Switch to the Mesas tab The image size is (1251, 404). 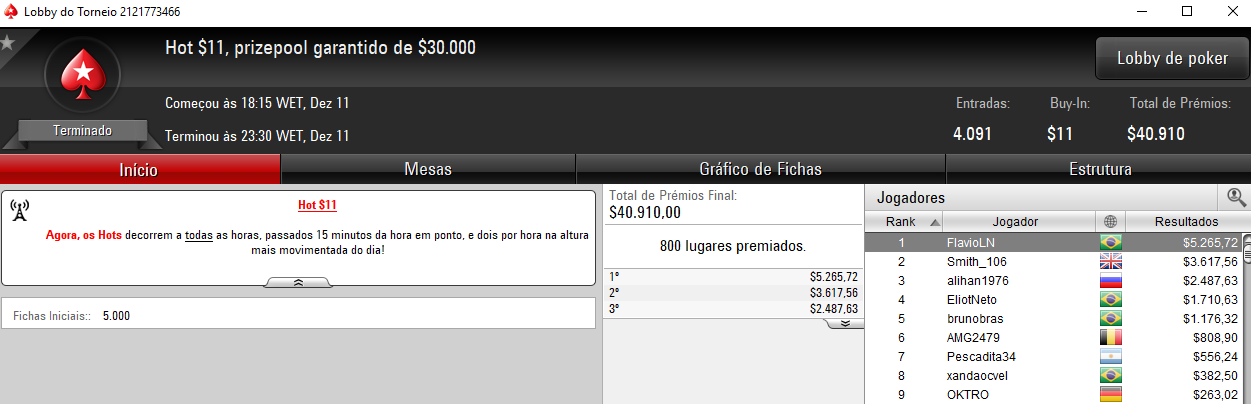[x=428, y=170]
